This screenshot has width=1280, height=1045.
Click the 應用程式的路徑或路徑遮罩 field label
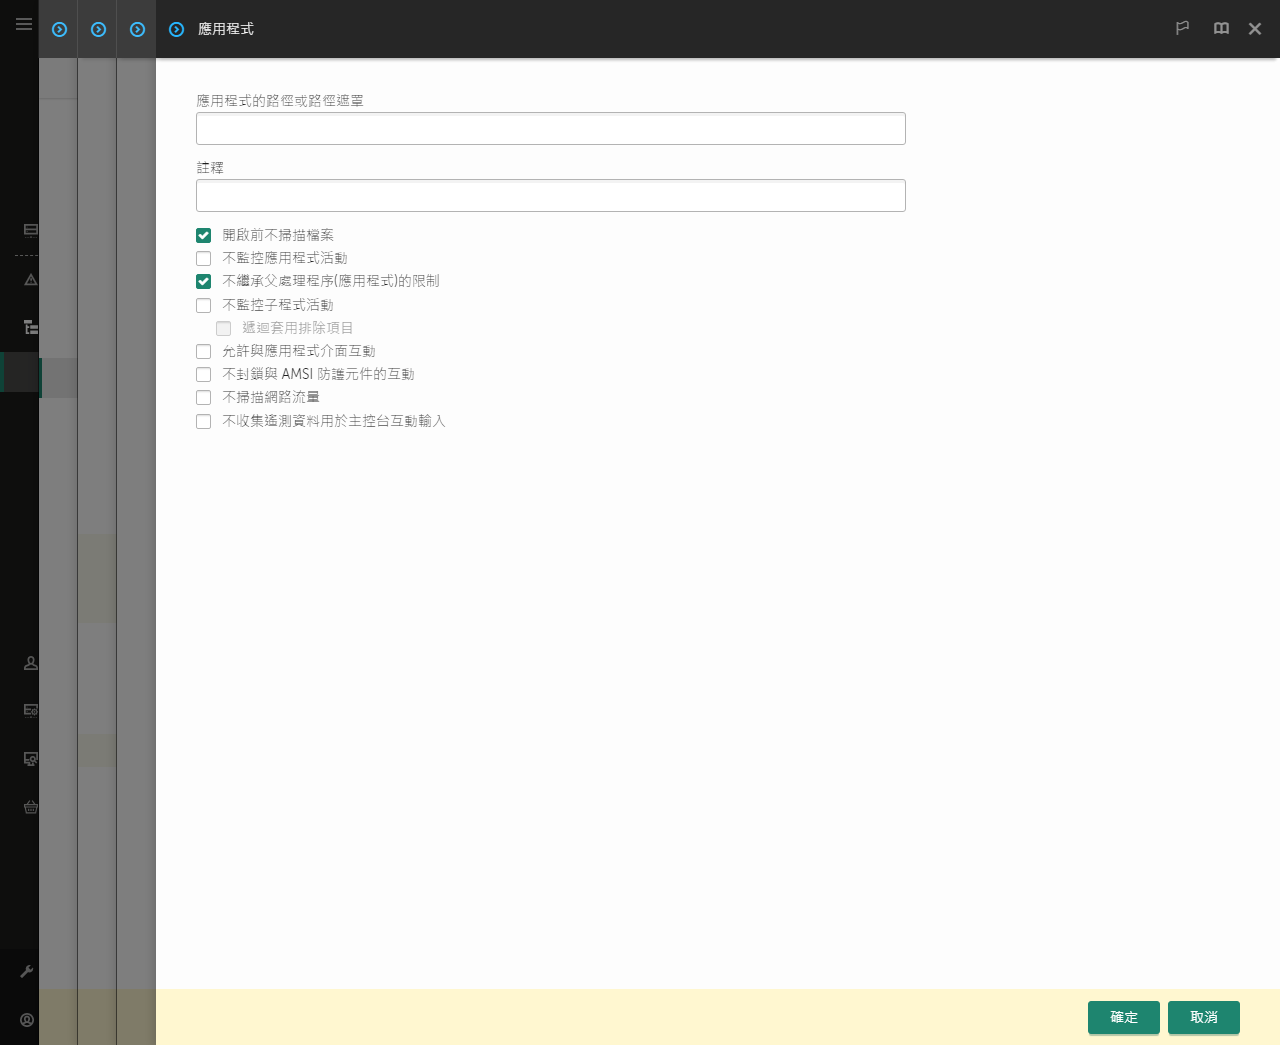click(x=280, y=101)
